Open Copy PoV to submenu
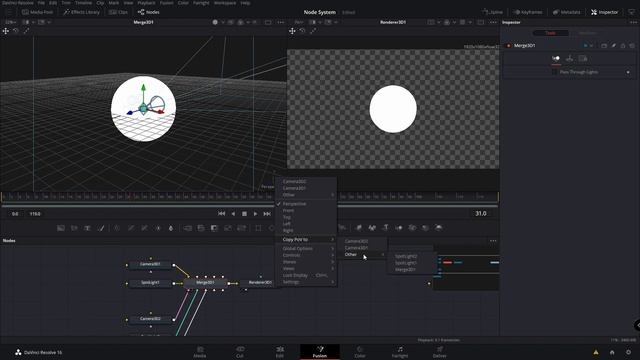Viewport: 640px width, 360px height. tap(306, 240)
